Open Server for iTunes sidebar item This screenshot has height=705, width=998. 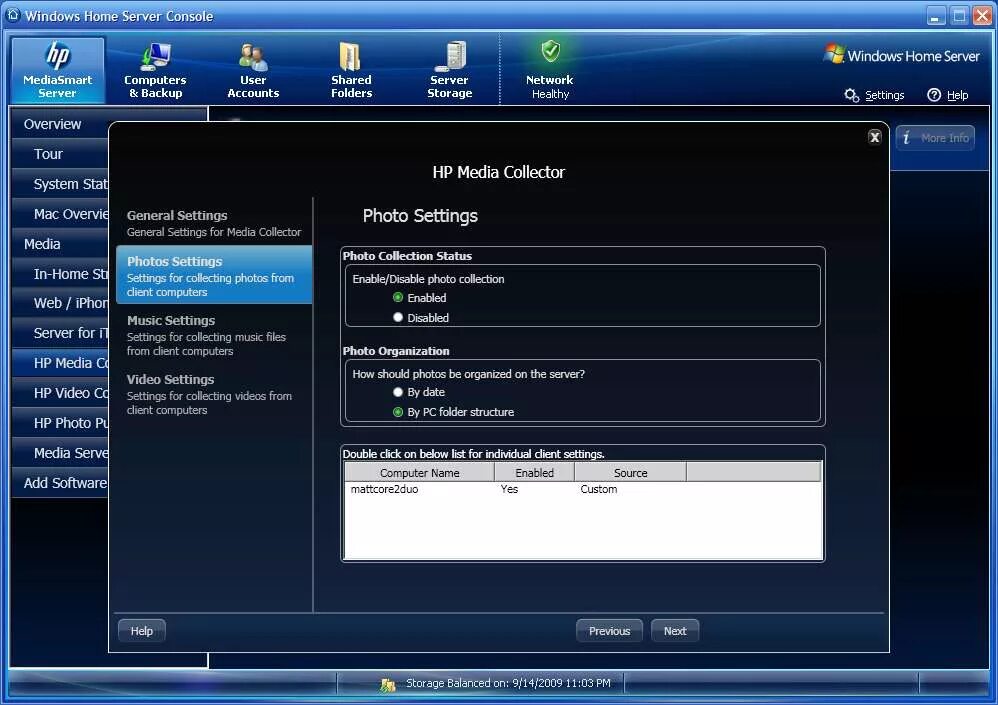pyautogui.click(x=60, y=333)
